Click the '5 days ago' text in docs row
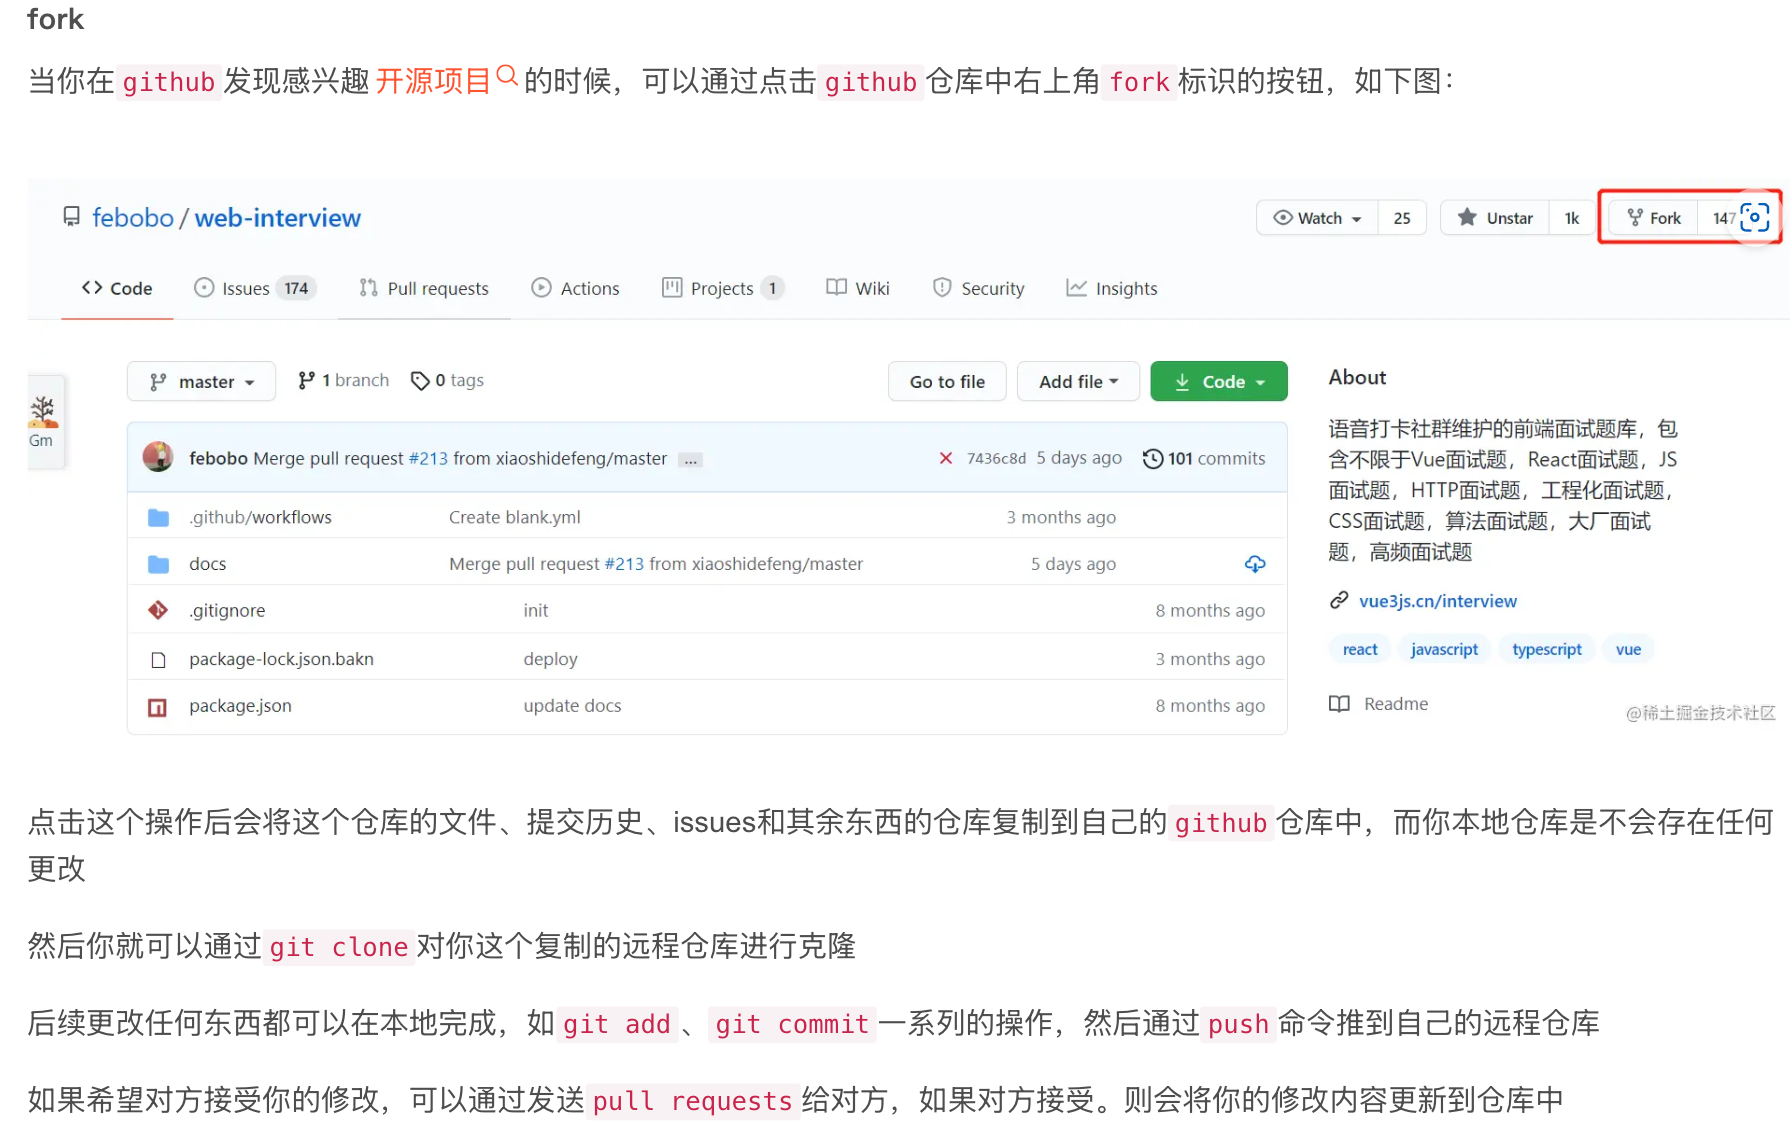This screenshot has width=1790, height=1140. click(1073, 564)
